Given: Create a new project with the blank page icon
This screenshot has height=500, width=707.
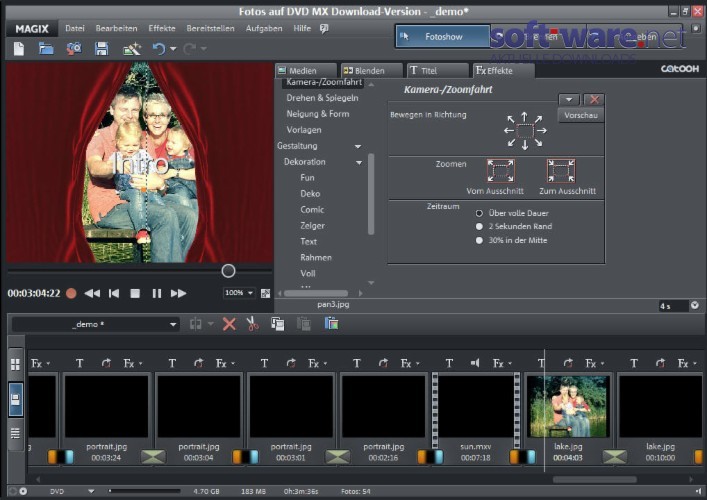Looking at the screenshot, I should coord(18,48).
